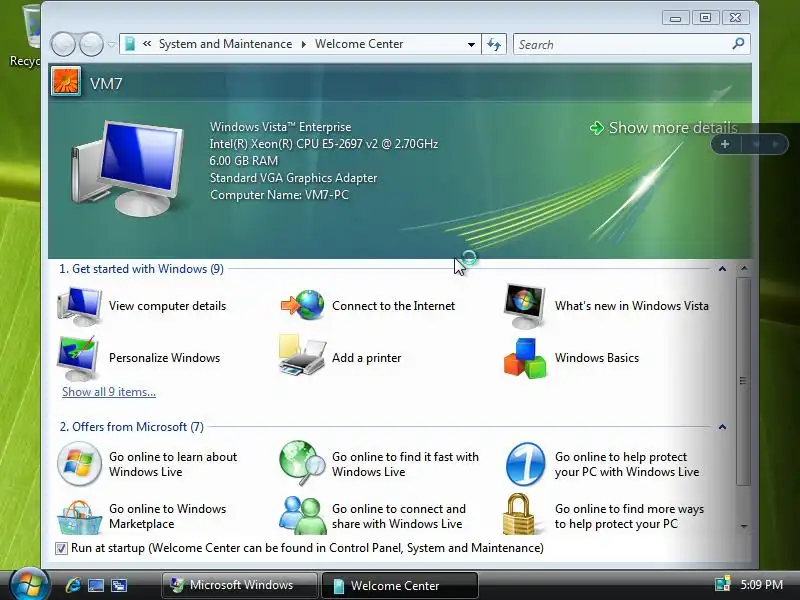This screenshot has height=600, width=800.
Task: Click the Connect to the Internet globe icon
Action: click(x=303, y=305)
